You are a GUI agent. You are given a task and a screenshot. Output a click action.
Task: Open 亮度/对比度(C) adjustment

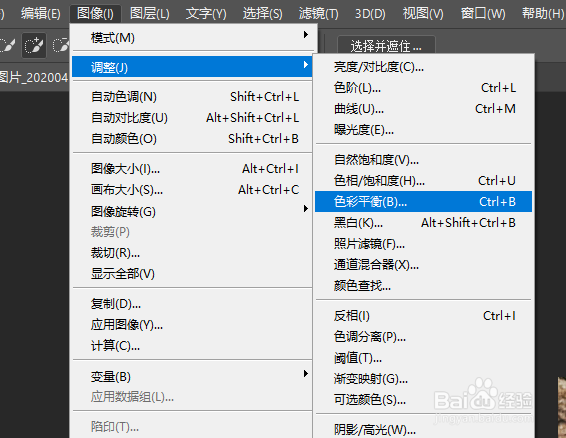point(423,67)
